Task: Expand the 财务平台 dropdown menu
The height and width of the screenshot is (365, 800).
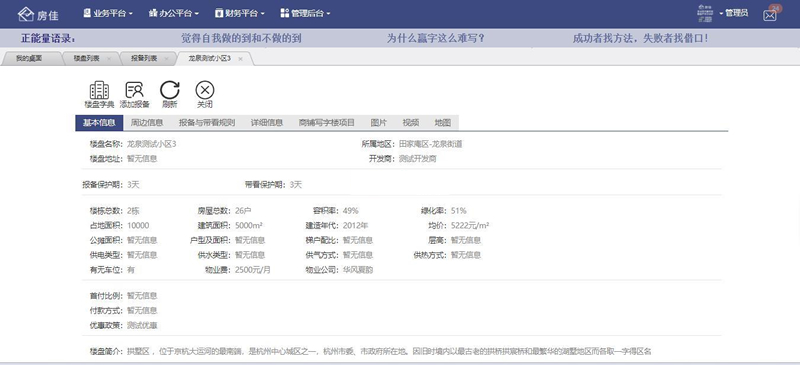Action: click(239, 14)
